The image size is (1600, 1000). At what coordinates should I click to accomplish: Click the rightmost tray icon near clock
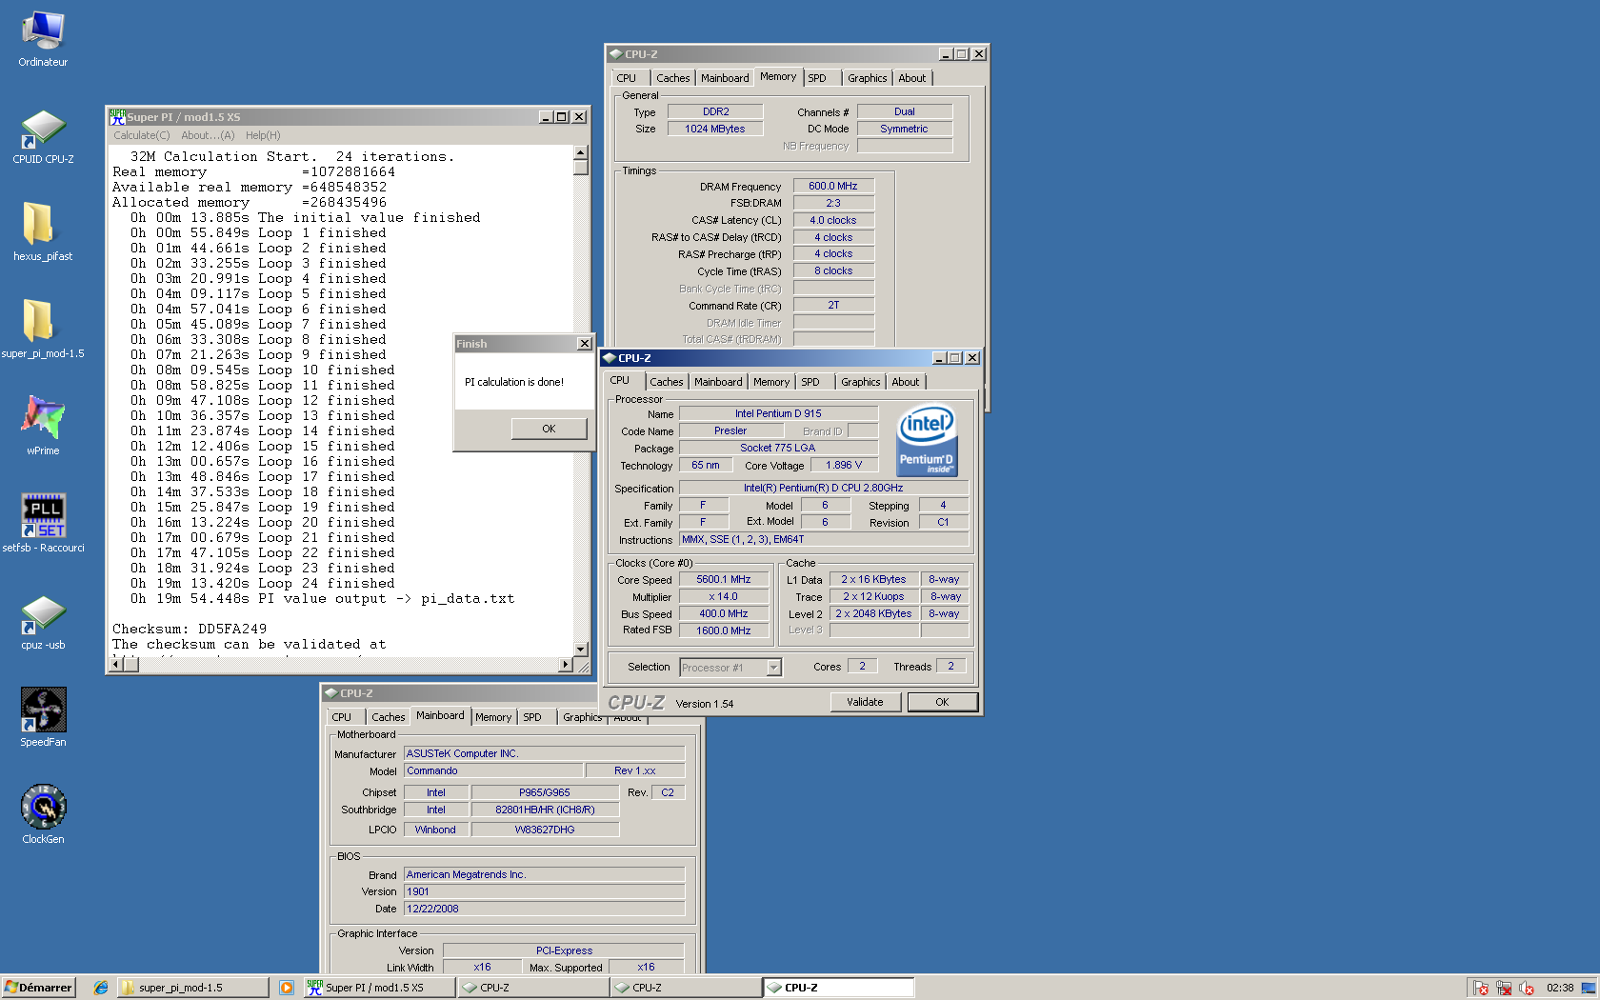tap(1588, 988)
